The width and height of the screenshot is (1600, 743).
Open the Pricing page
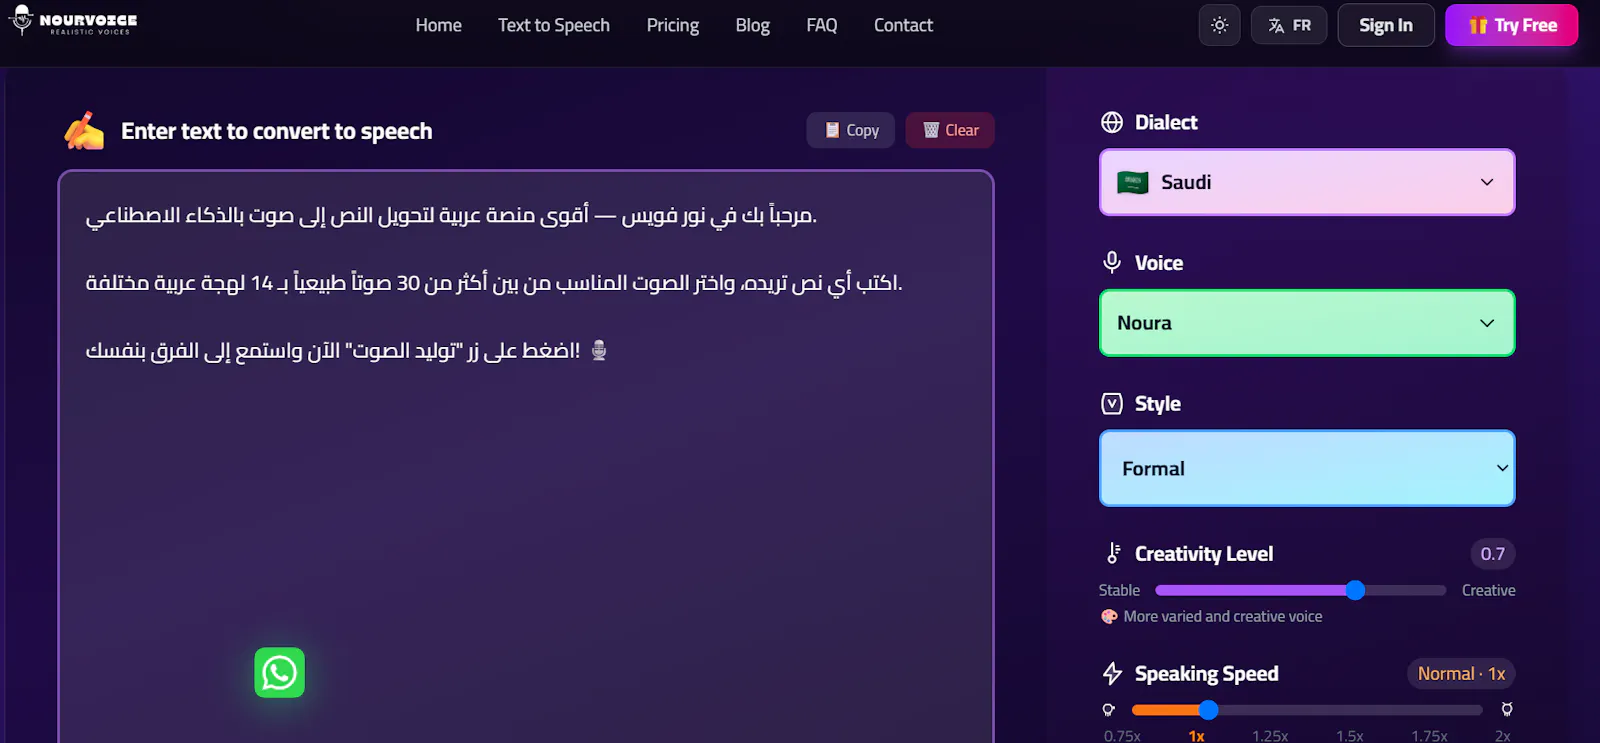tap(673, 25)
